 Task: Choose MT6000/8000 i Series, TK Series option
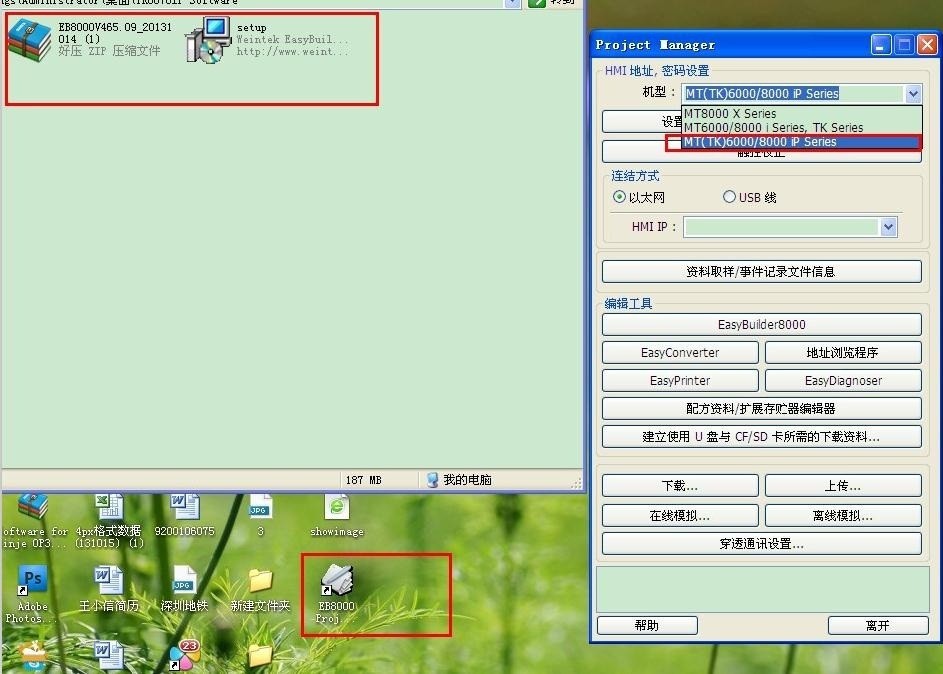(x=773, y=128)
